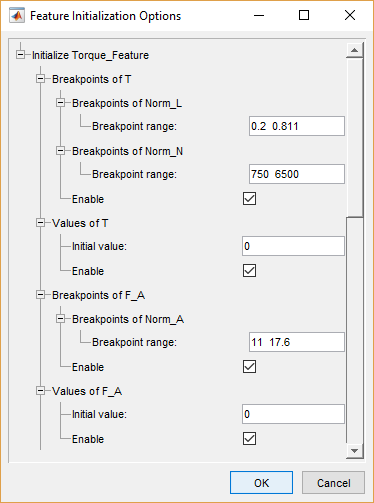The height and width of the screenshot is (503, 374).
Task: Collapse the Initialize Torque_Feature node
Action: [20, 55]
